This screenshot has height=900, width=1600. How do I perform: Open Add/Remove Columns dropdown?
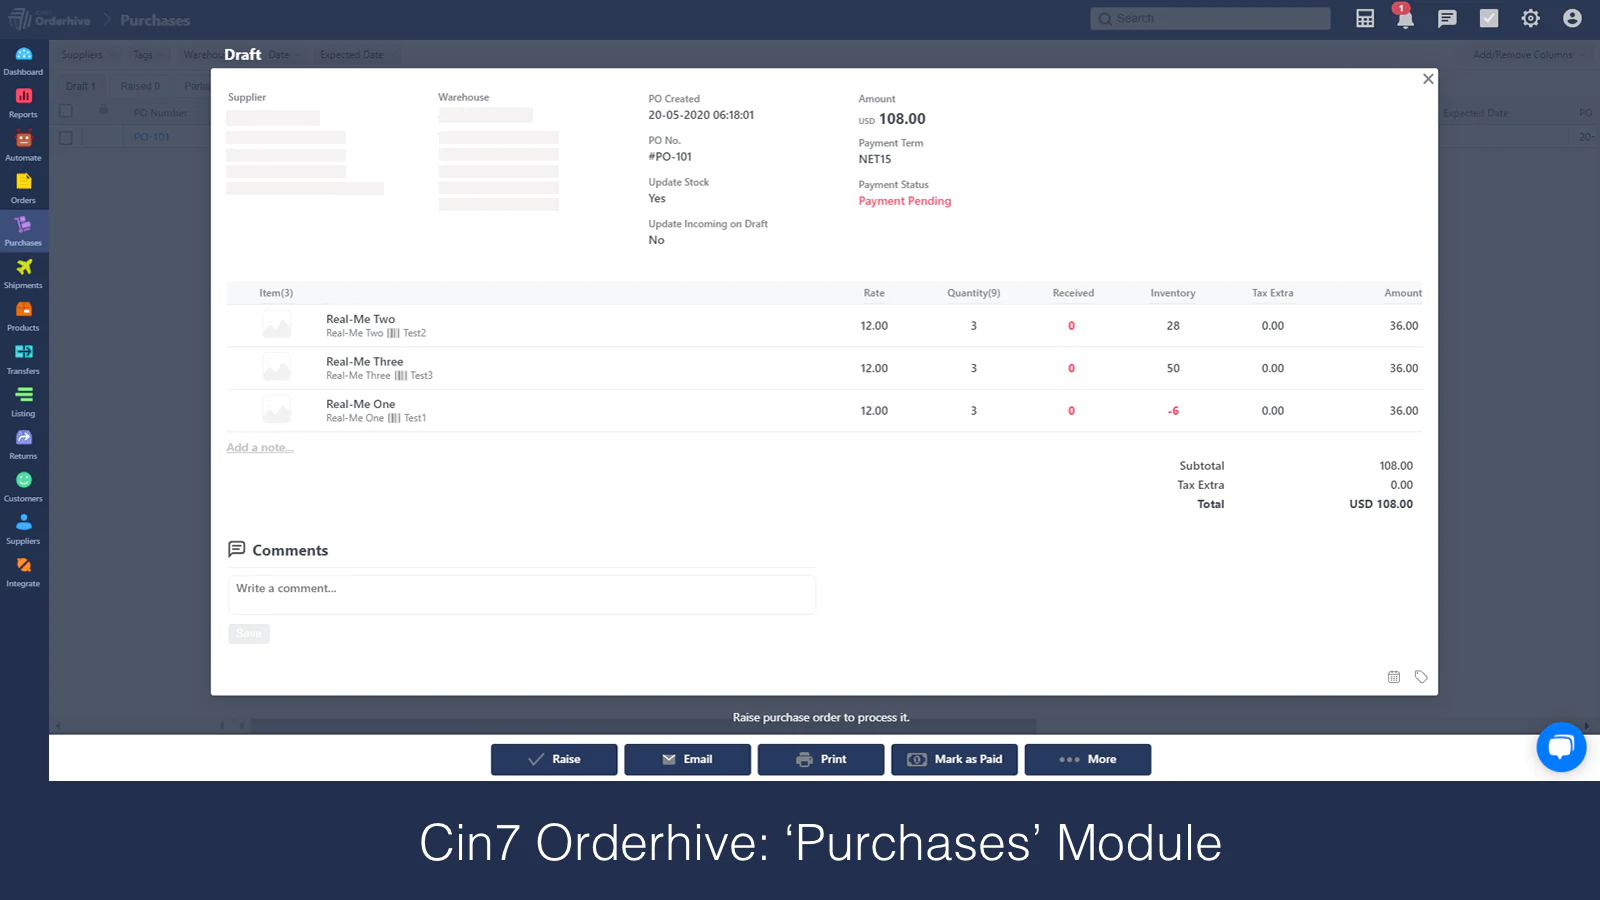coord(1529,55)
